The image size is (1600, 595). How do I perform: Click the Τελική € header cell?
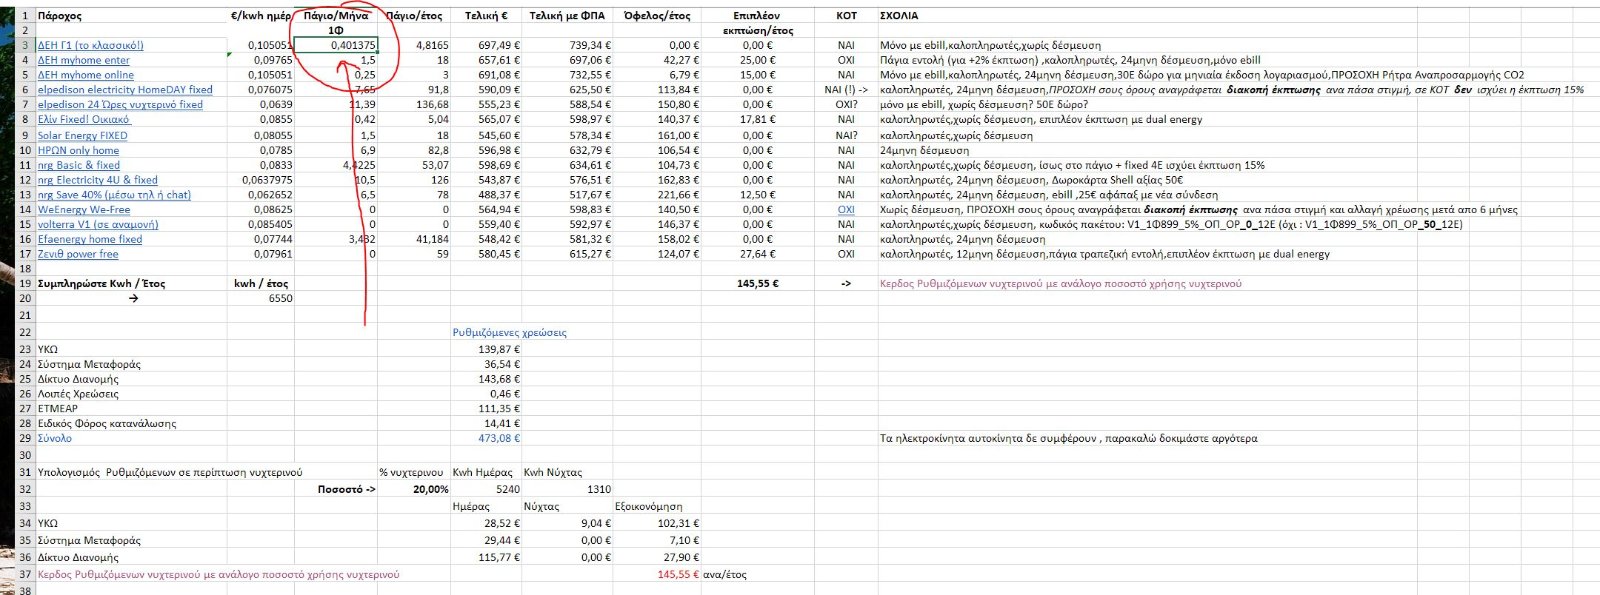click(x=486, y=16)
